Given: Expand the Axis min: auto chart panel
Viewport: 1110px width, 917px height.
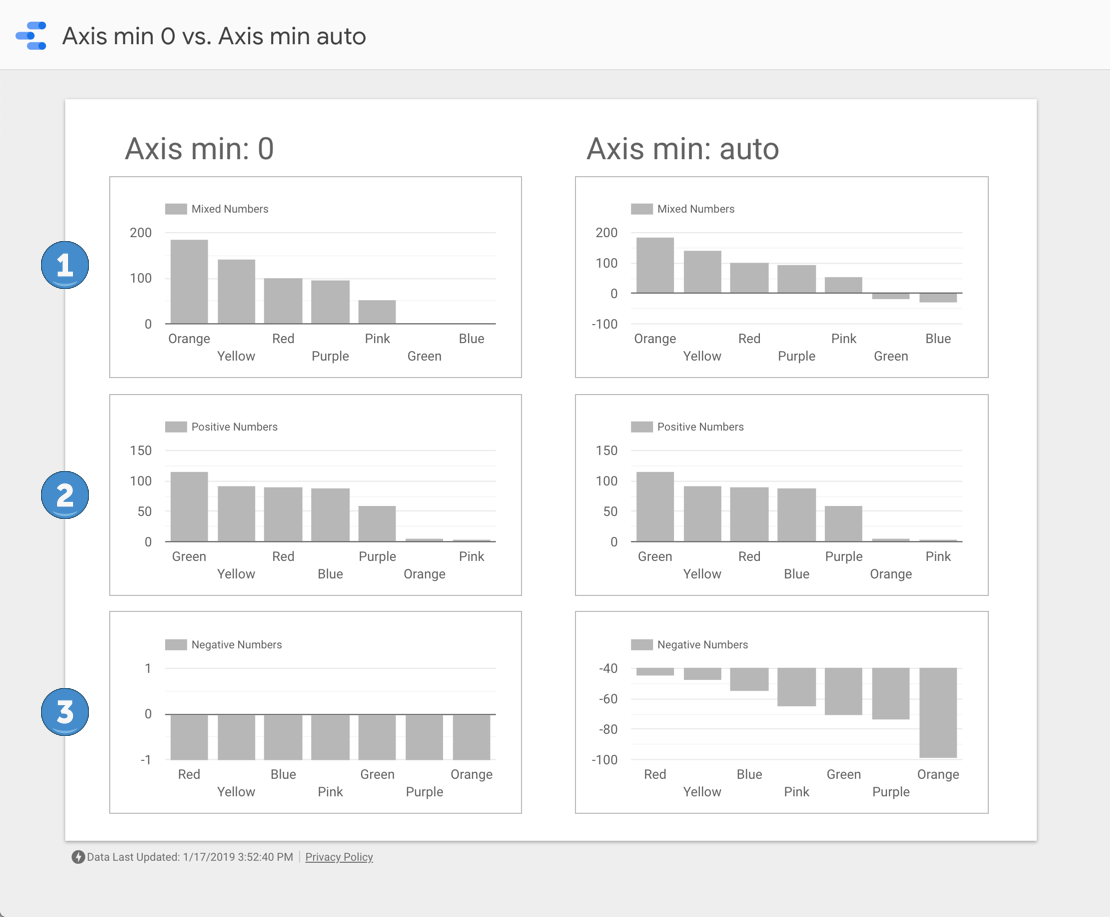Looking at the screenshot, I should point(781,277).
